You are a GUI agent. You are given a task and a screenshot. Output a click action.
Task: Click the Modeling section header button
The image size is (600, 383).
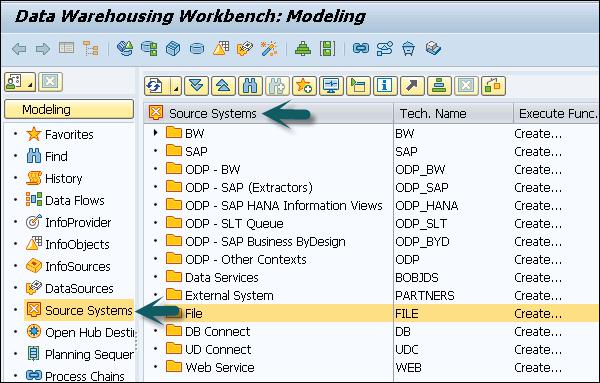click(x=69, y=110)
